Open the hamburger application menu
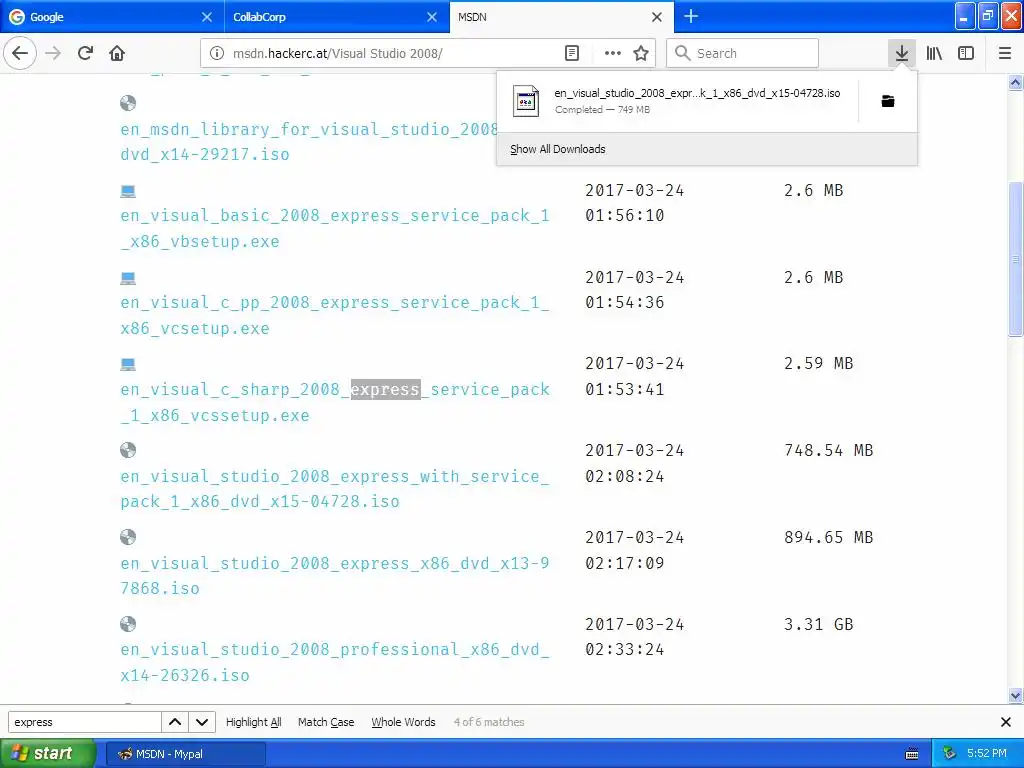The image size is (1024, 768). pos(1004,53)
